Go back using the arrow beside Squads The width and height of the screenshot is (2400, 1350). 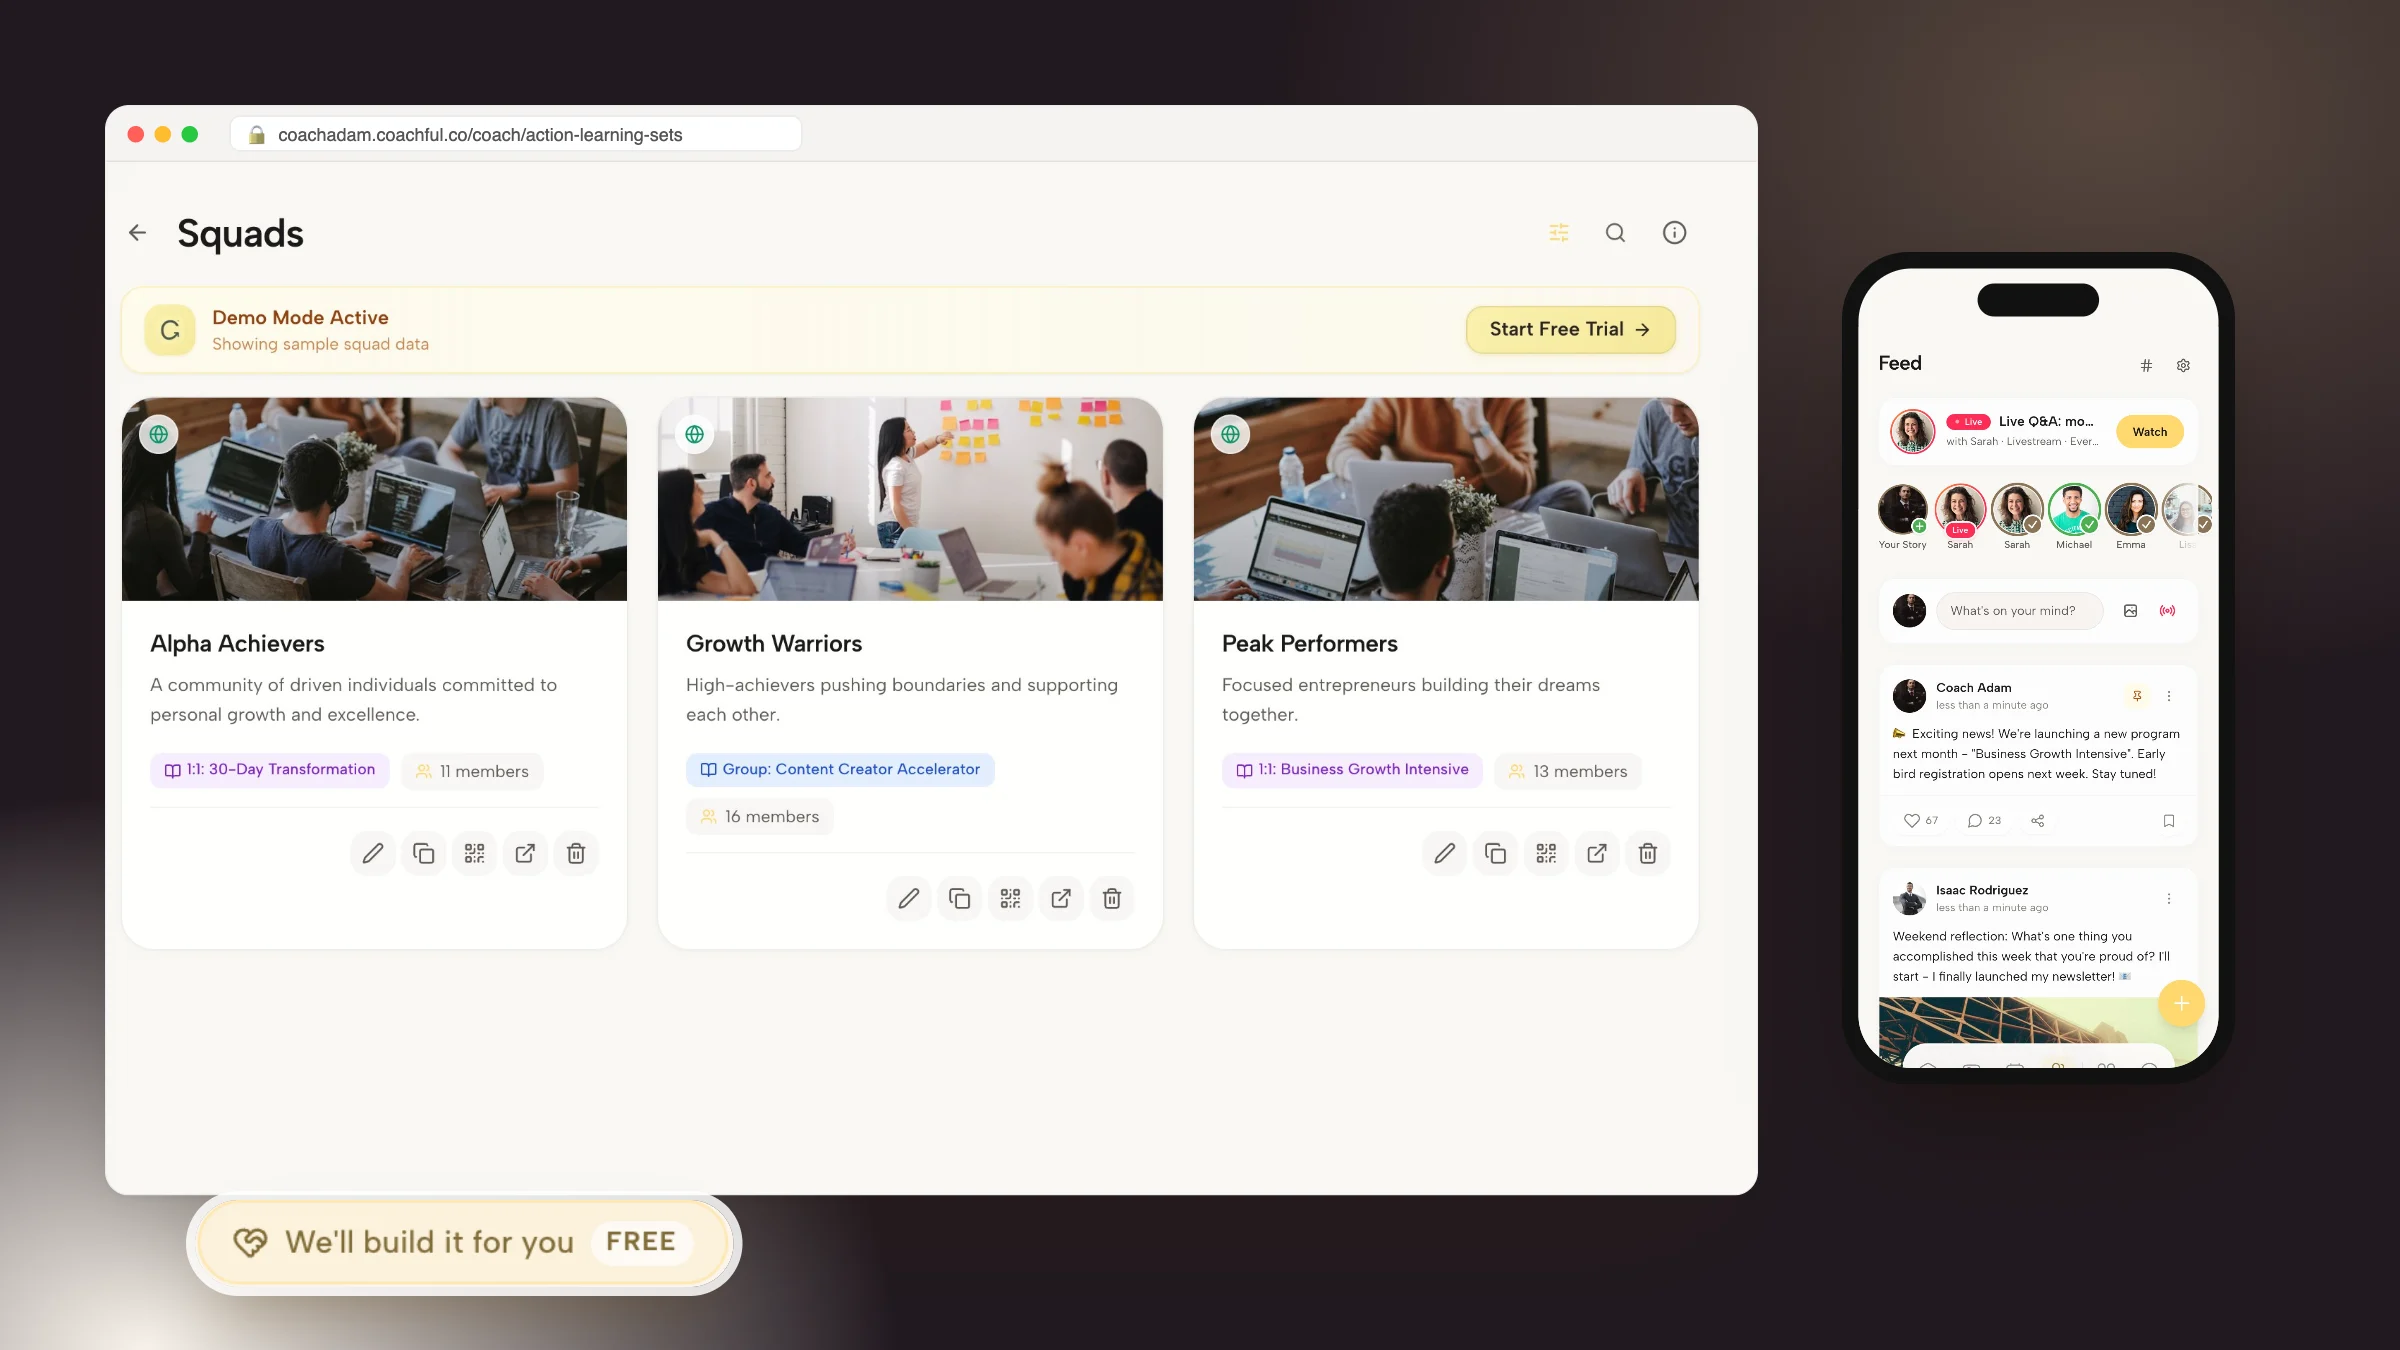pyautogui.click(x=137, y=233)
